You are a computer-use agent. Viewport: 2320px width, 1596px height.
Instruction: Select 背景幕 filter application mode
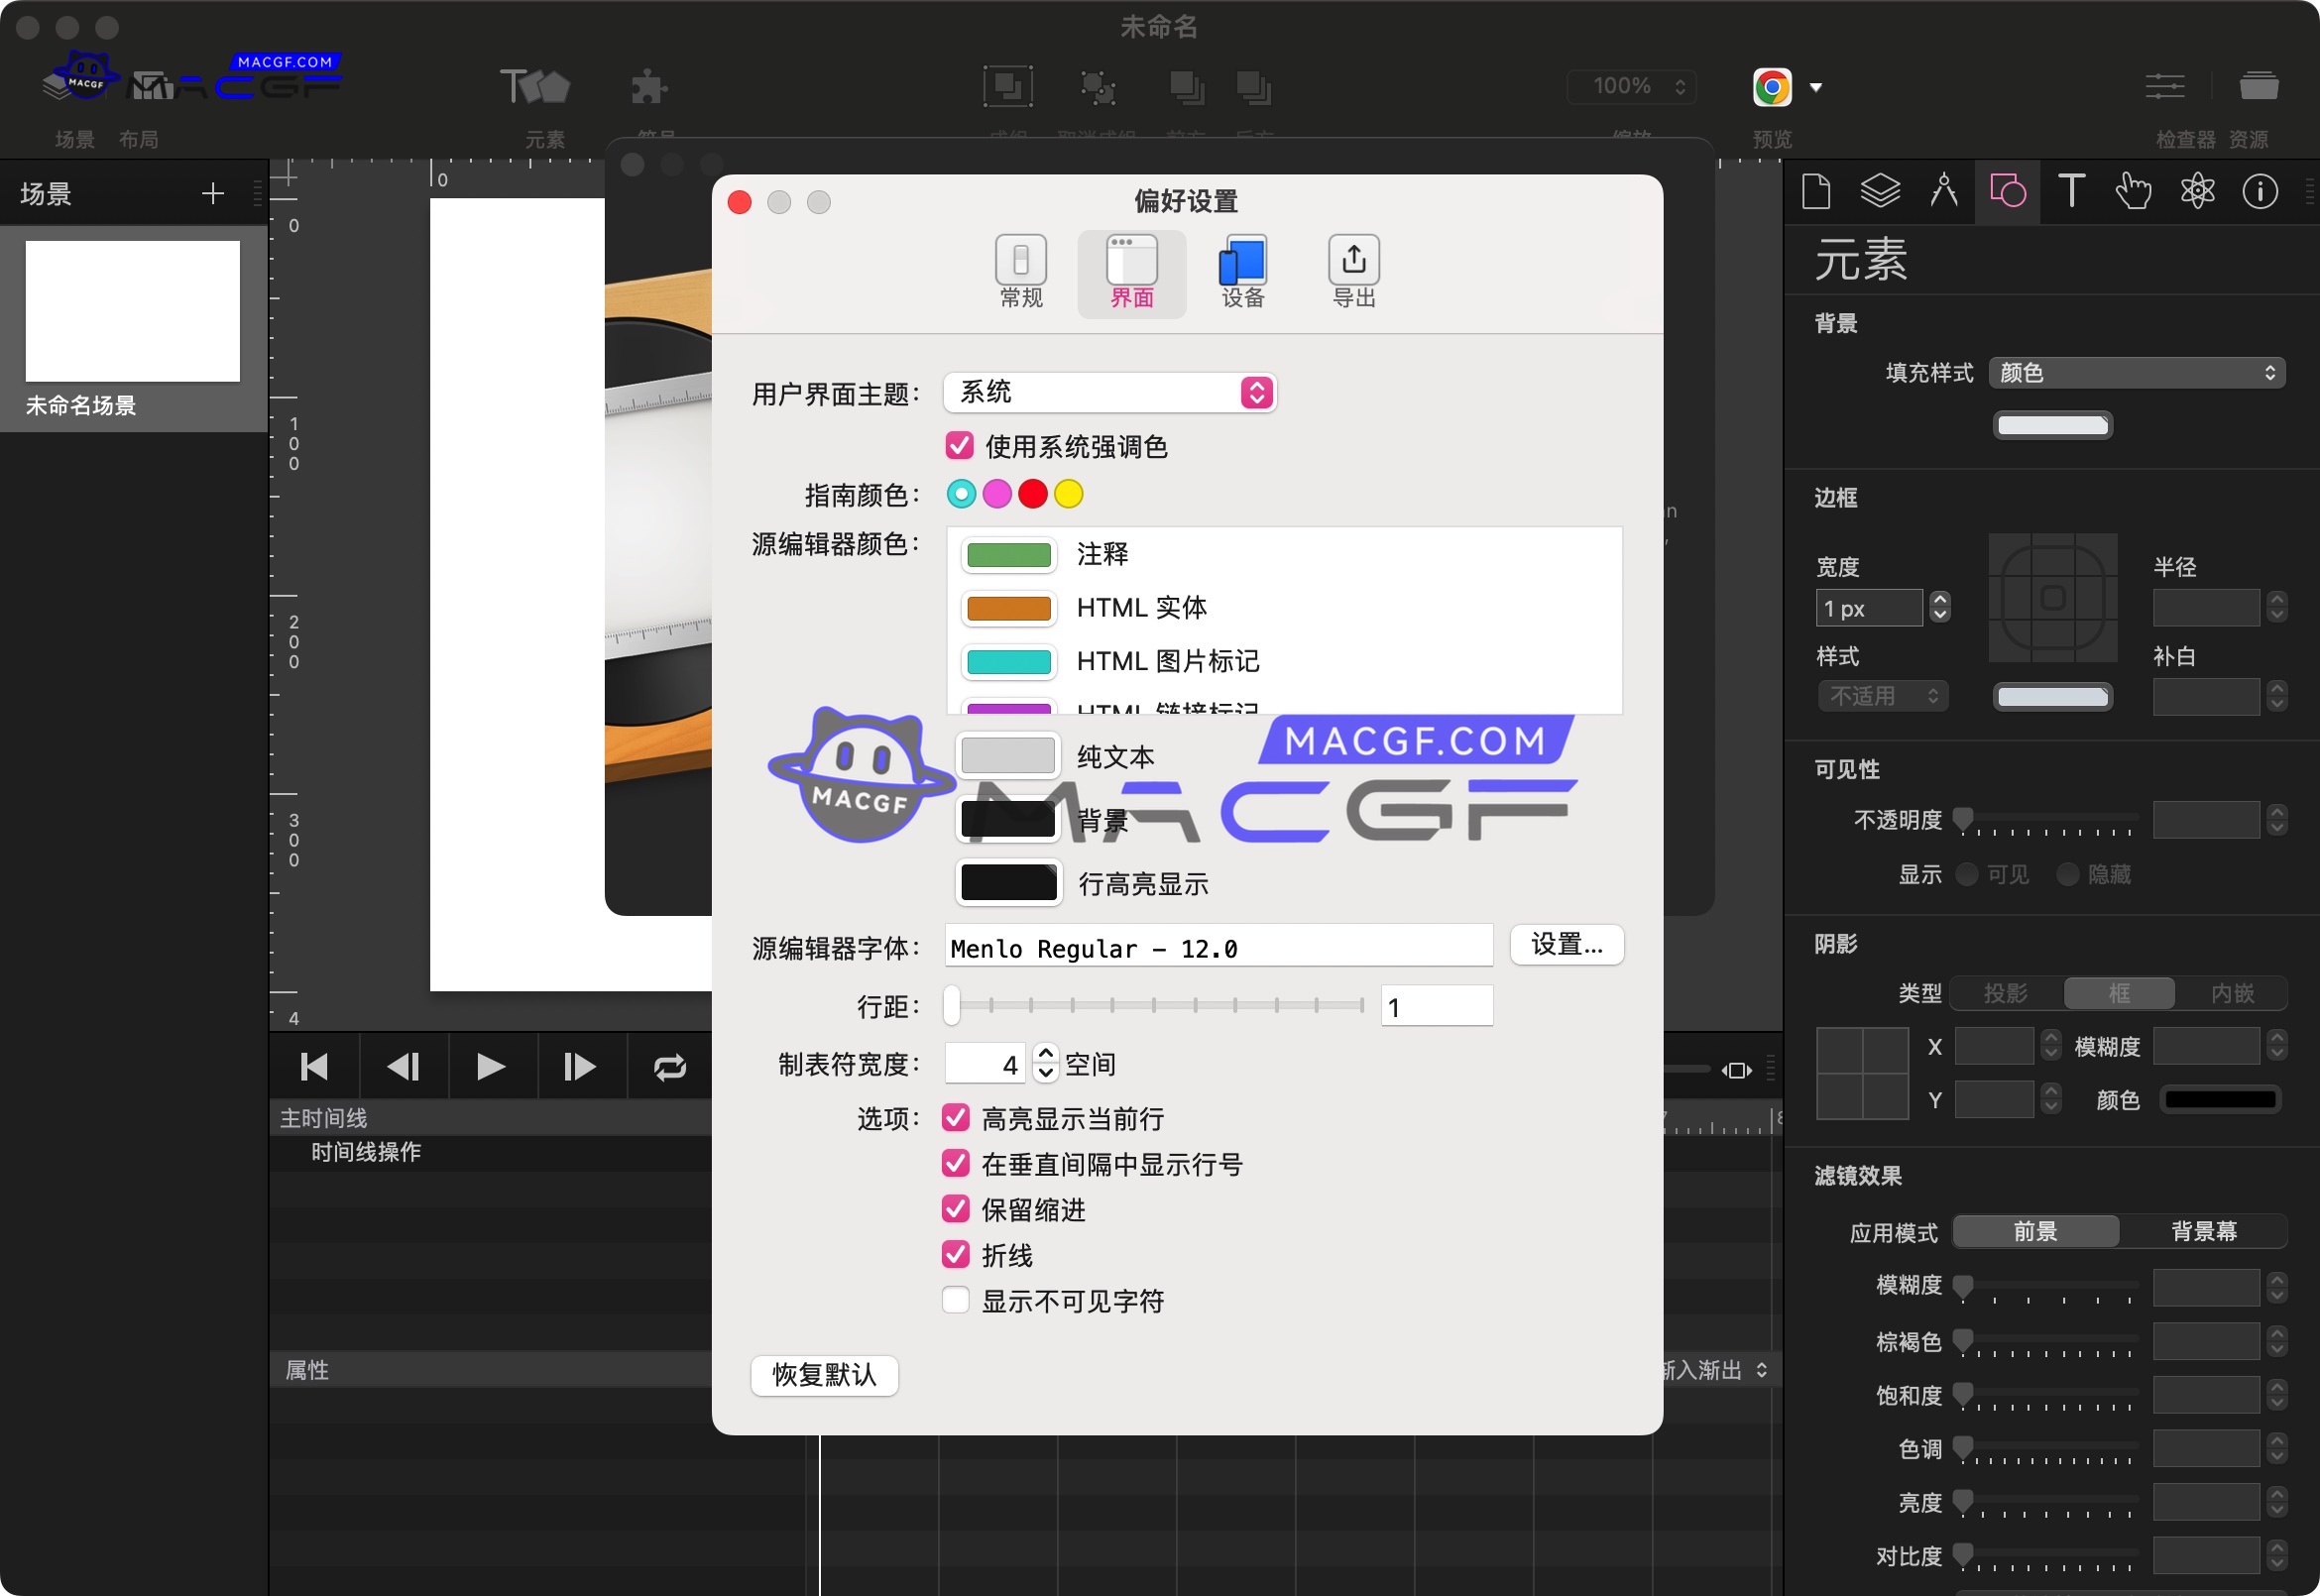2206,1231
